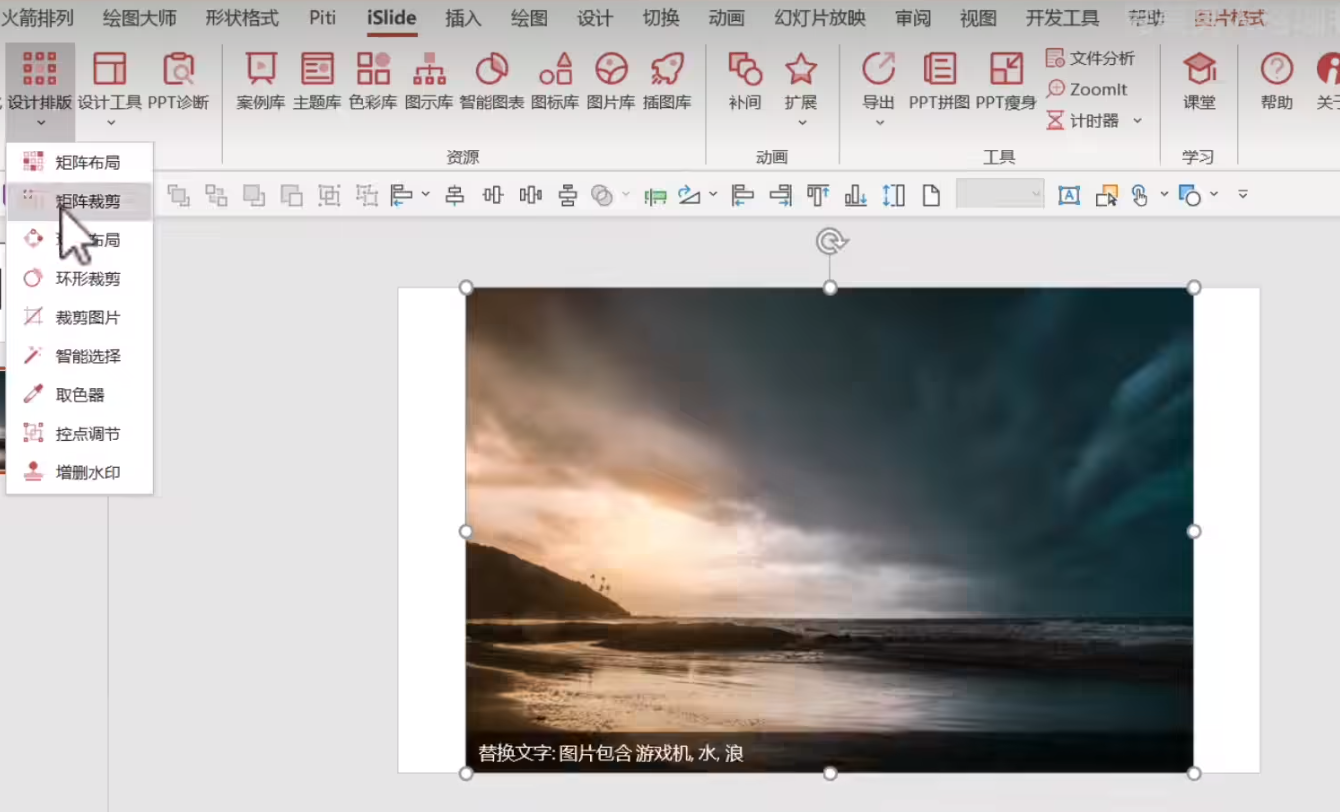Expand the rotate objects dropdown arrow
The height and width of the screenshot is (812, 1340).
click(x=713, y=195)
